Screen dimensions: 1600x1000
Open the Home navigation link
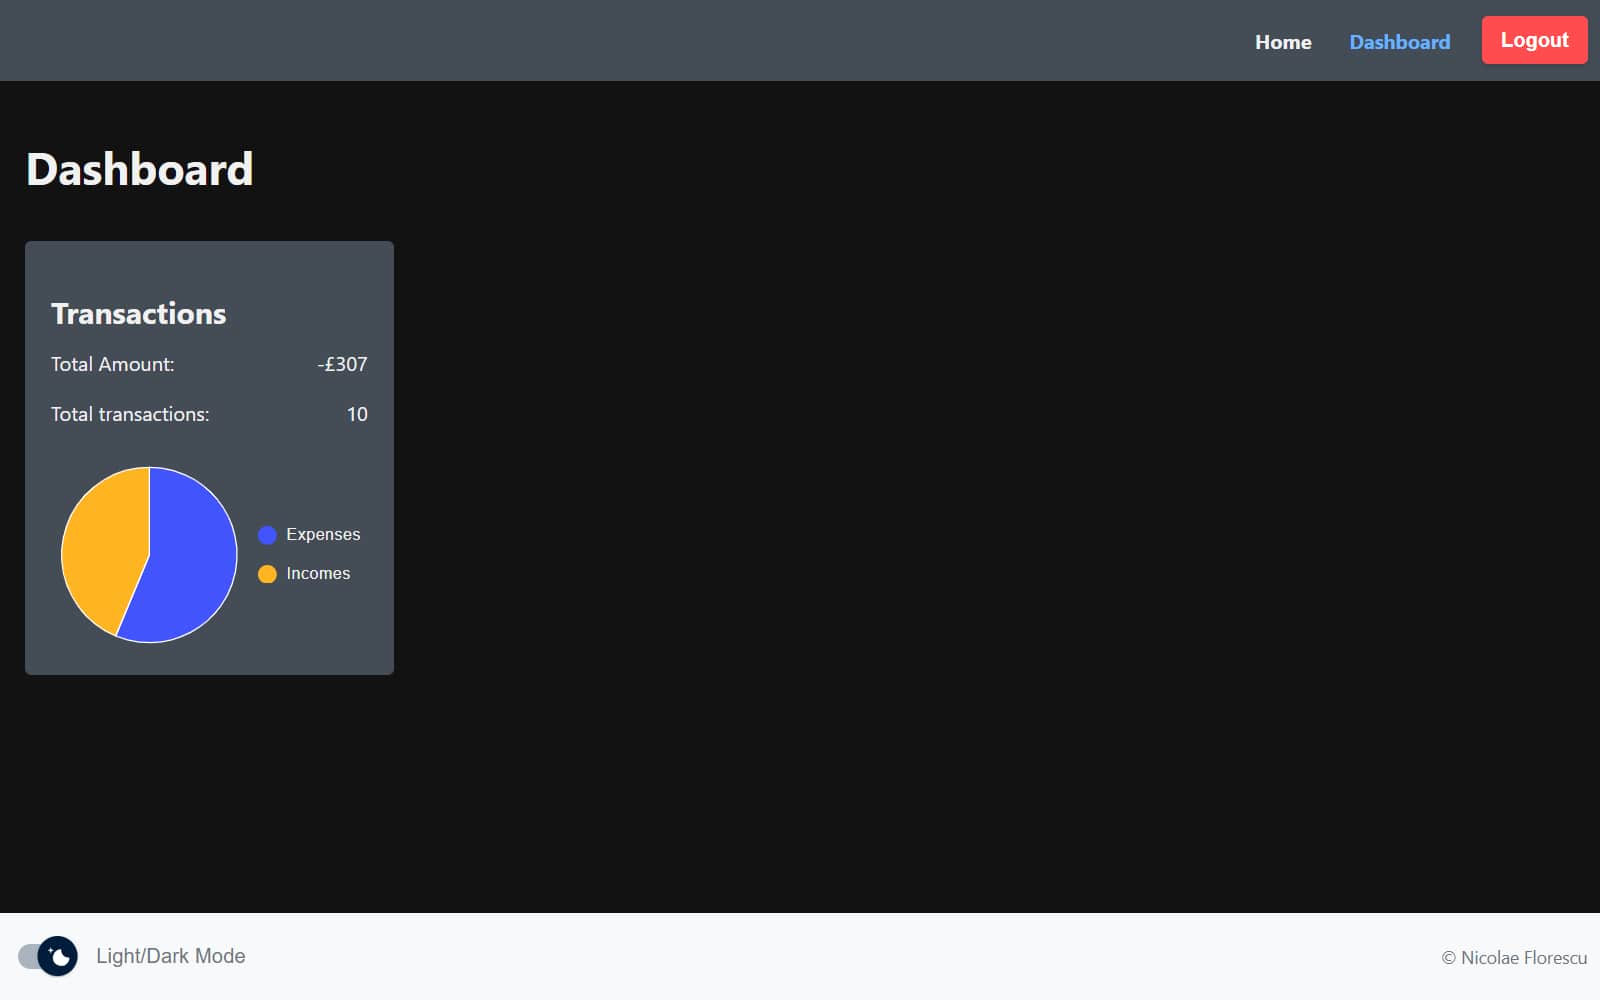click(1282, 42)
